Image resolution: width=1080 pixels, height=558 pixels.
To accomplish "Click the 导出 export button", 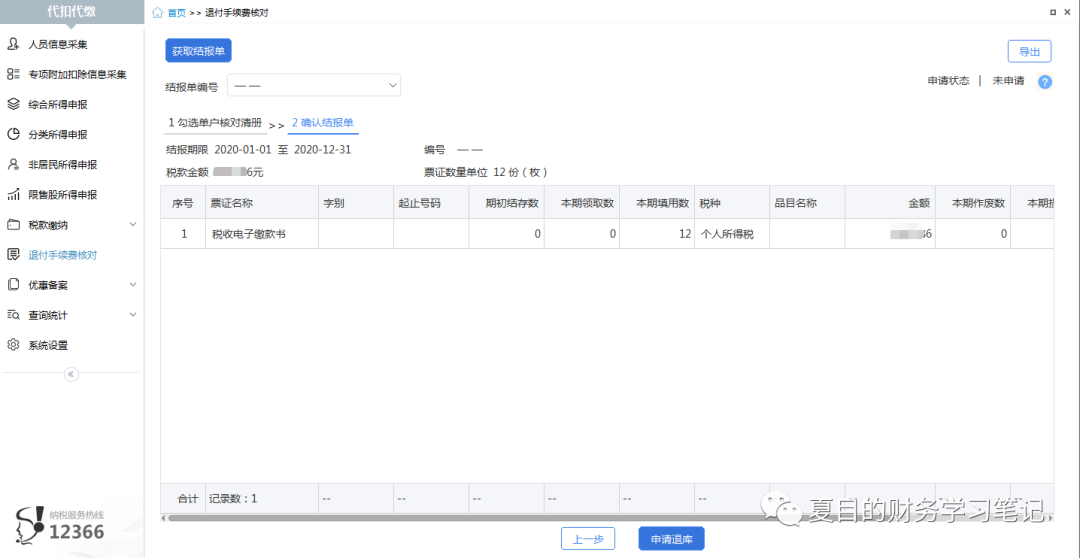I will coord(1030,52).
